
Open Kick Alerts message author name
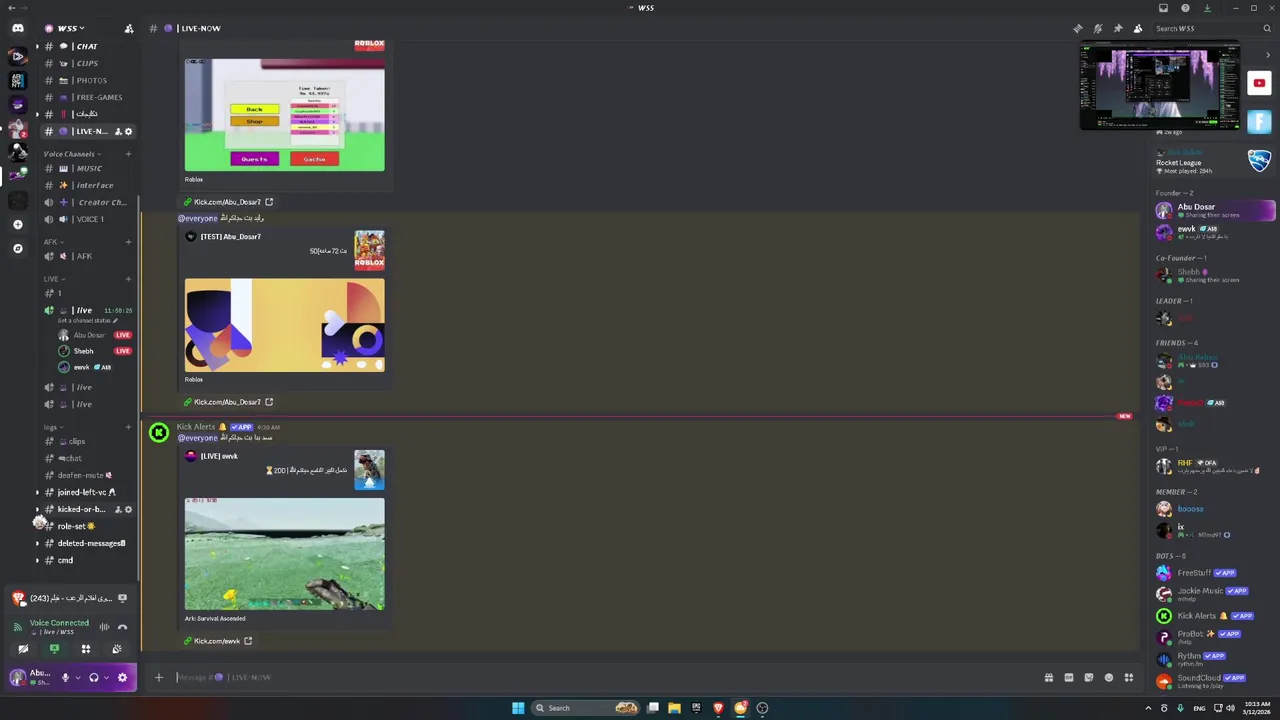[x=196, y=427]
